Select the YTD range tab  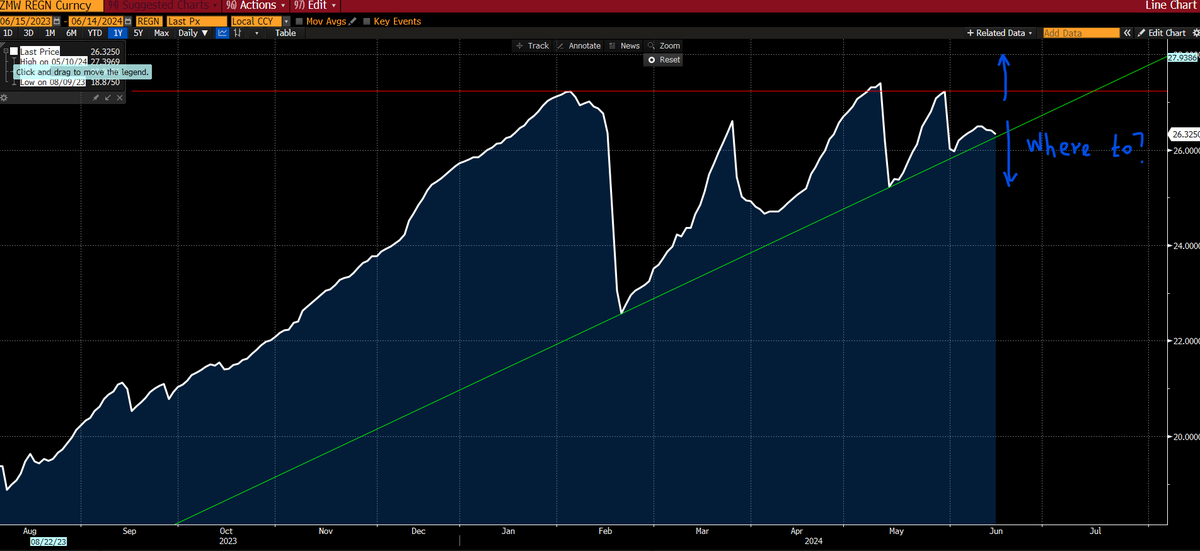pyautogui.click(x=95, y=33)
